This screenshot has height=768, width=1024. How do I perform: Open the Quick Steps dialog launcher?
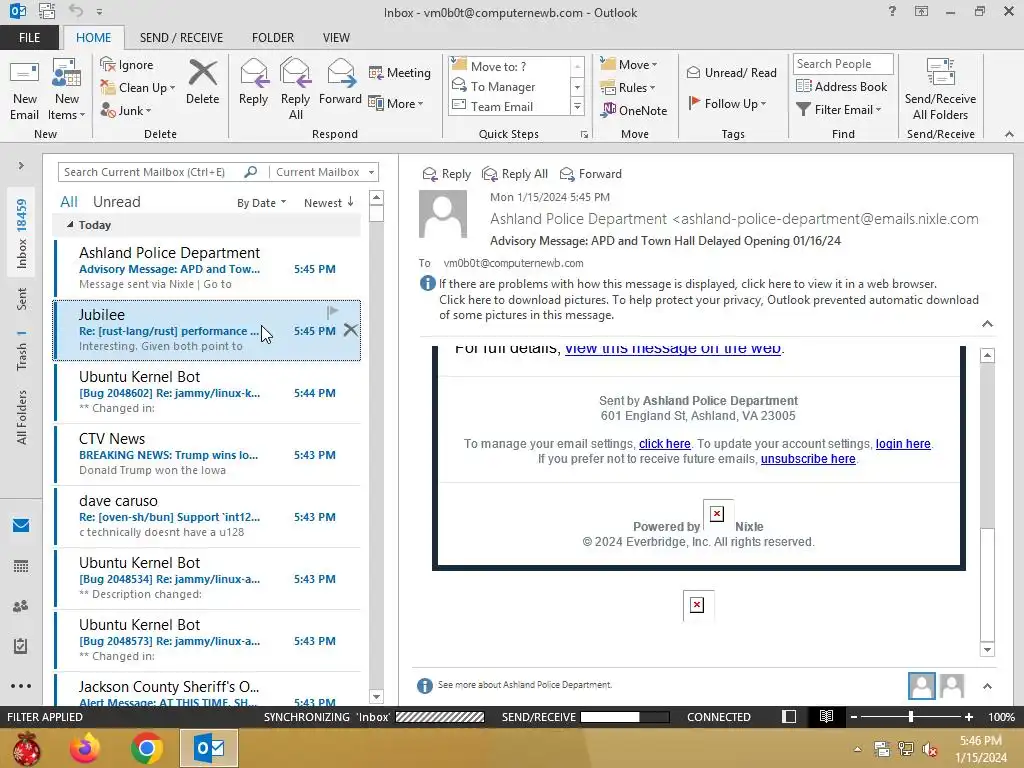tap(584, 135)
